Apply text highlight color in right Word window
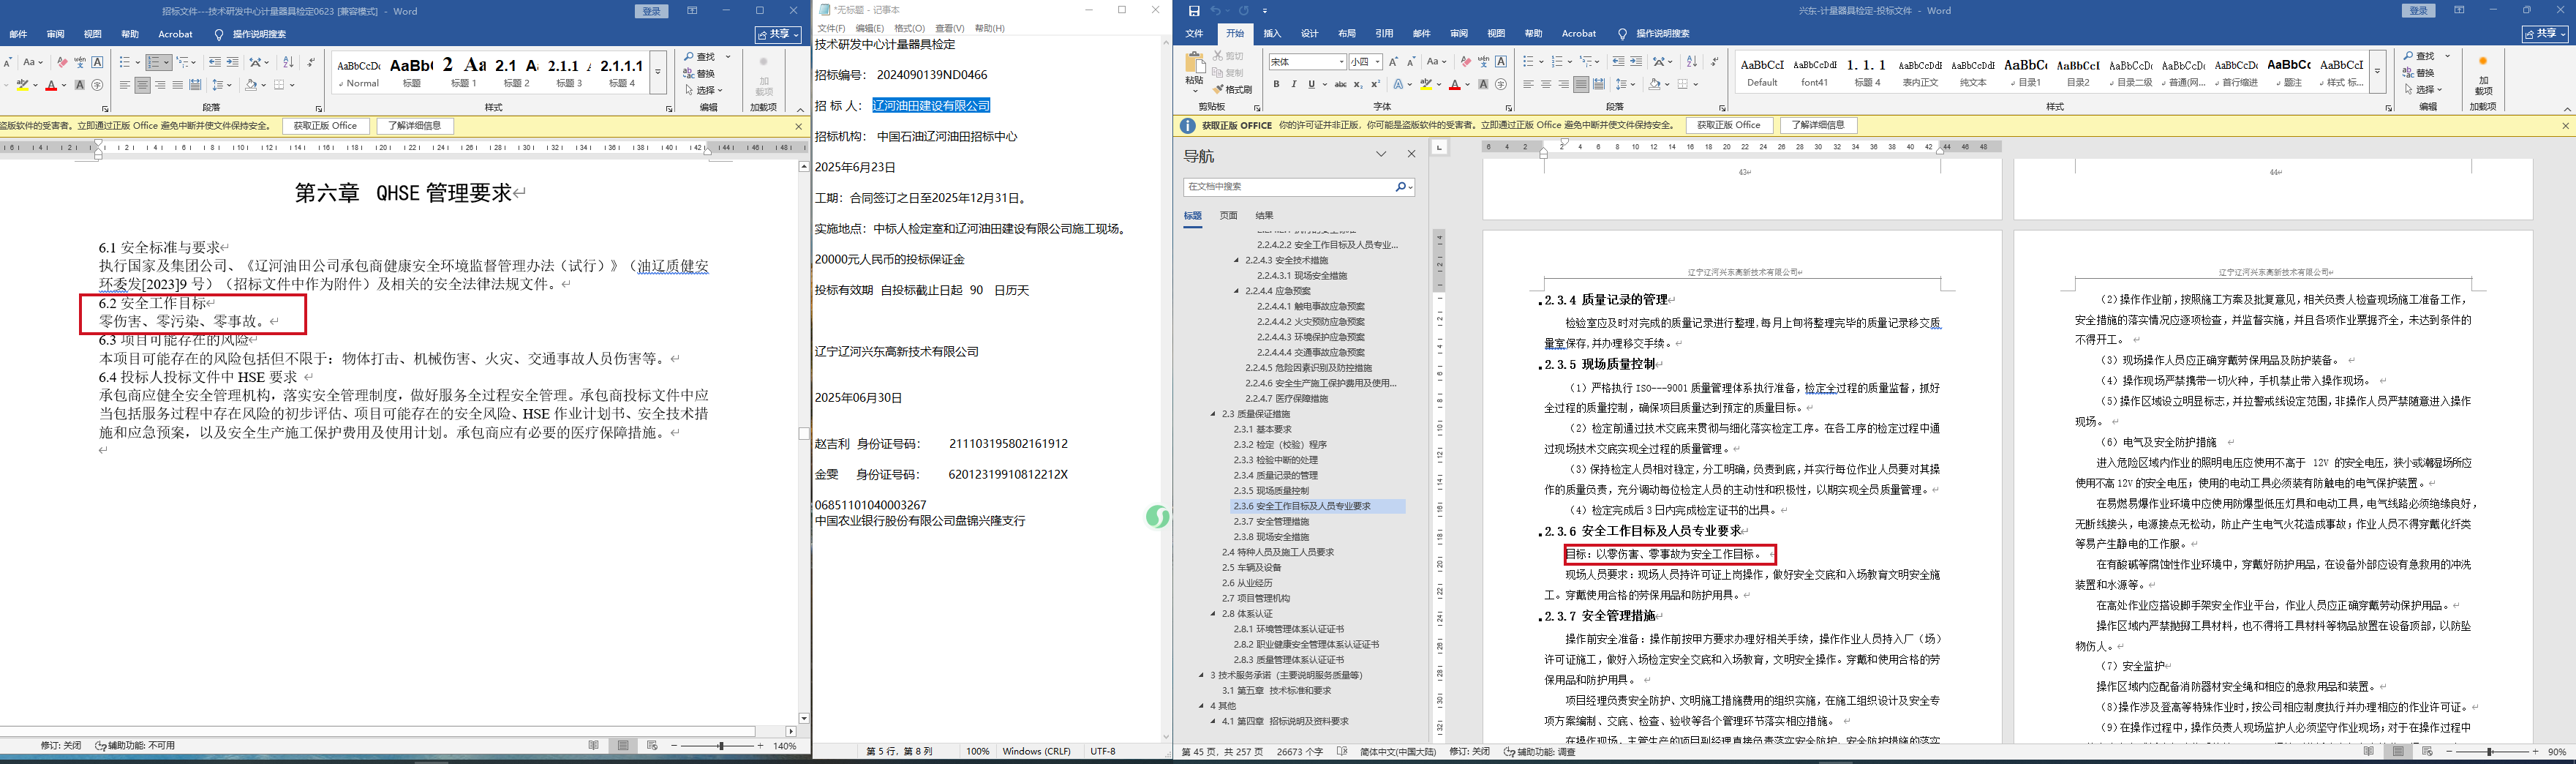The width and height of the screenshot is (2576, 764). (1426, 85)
